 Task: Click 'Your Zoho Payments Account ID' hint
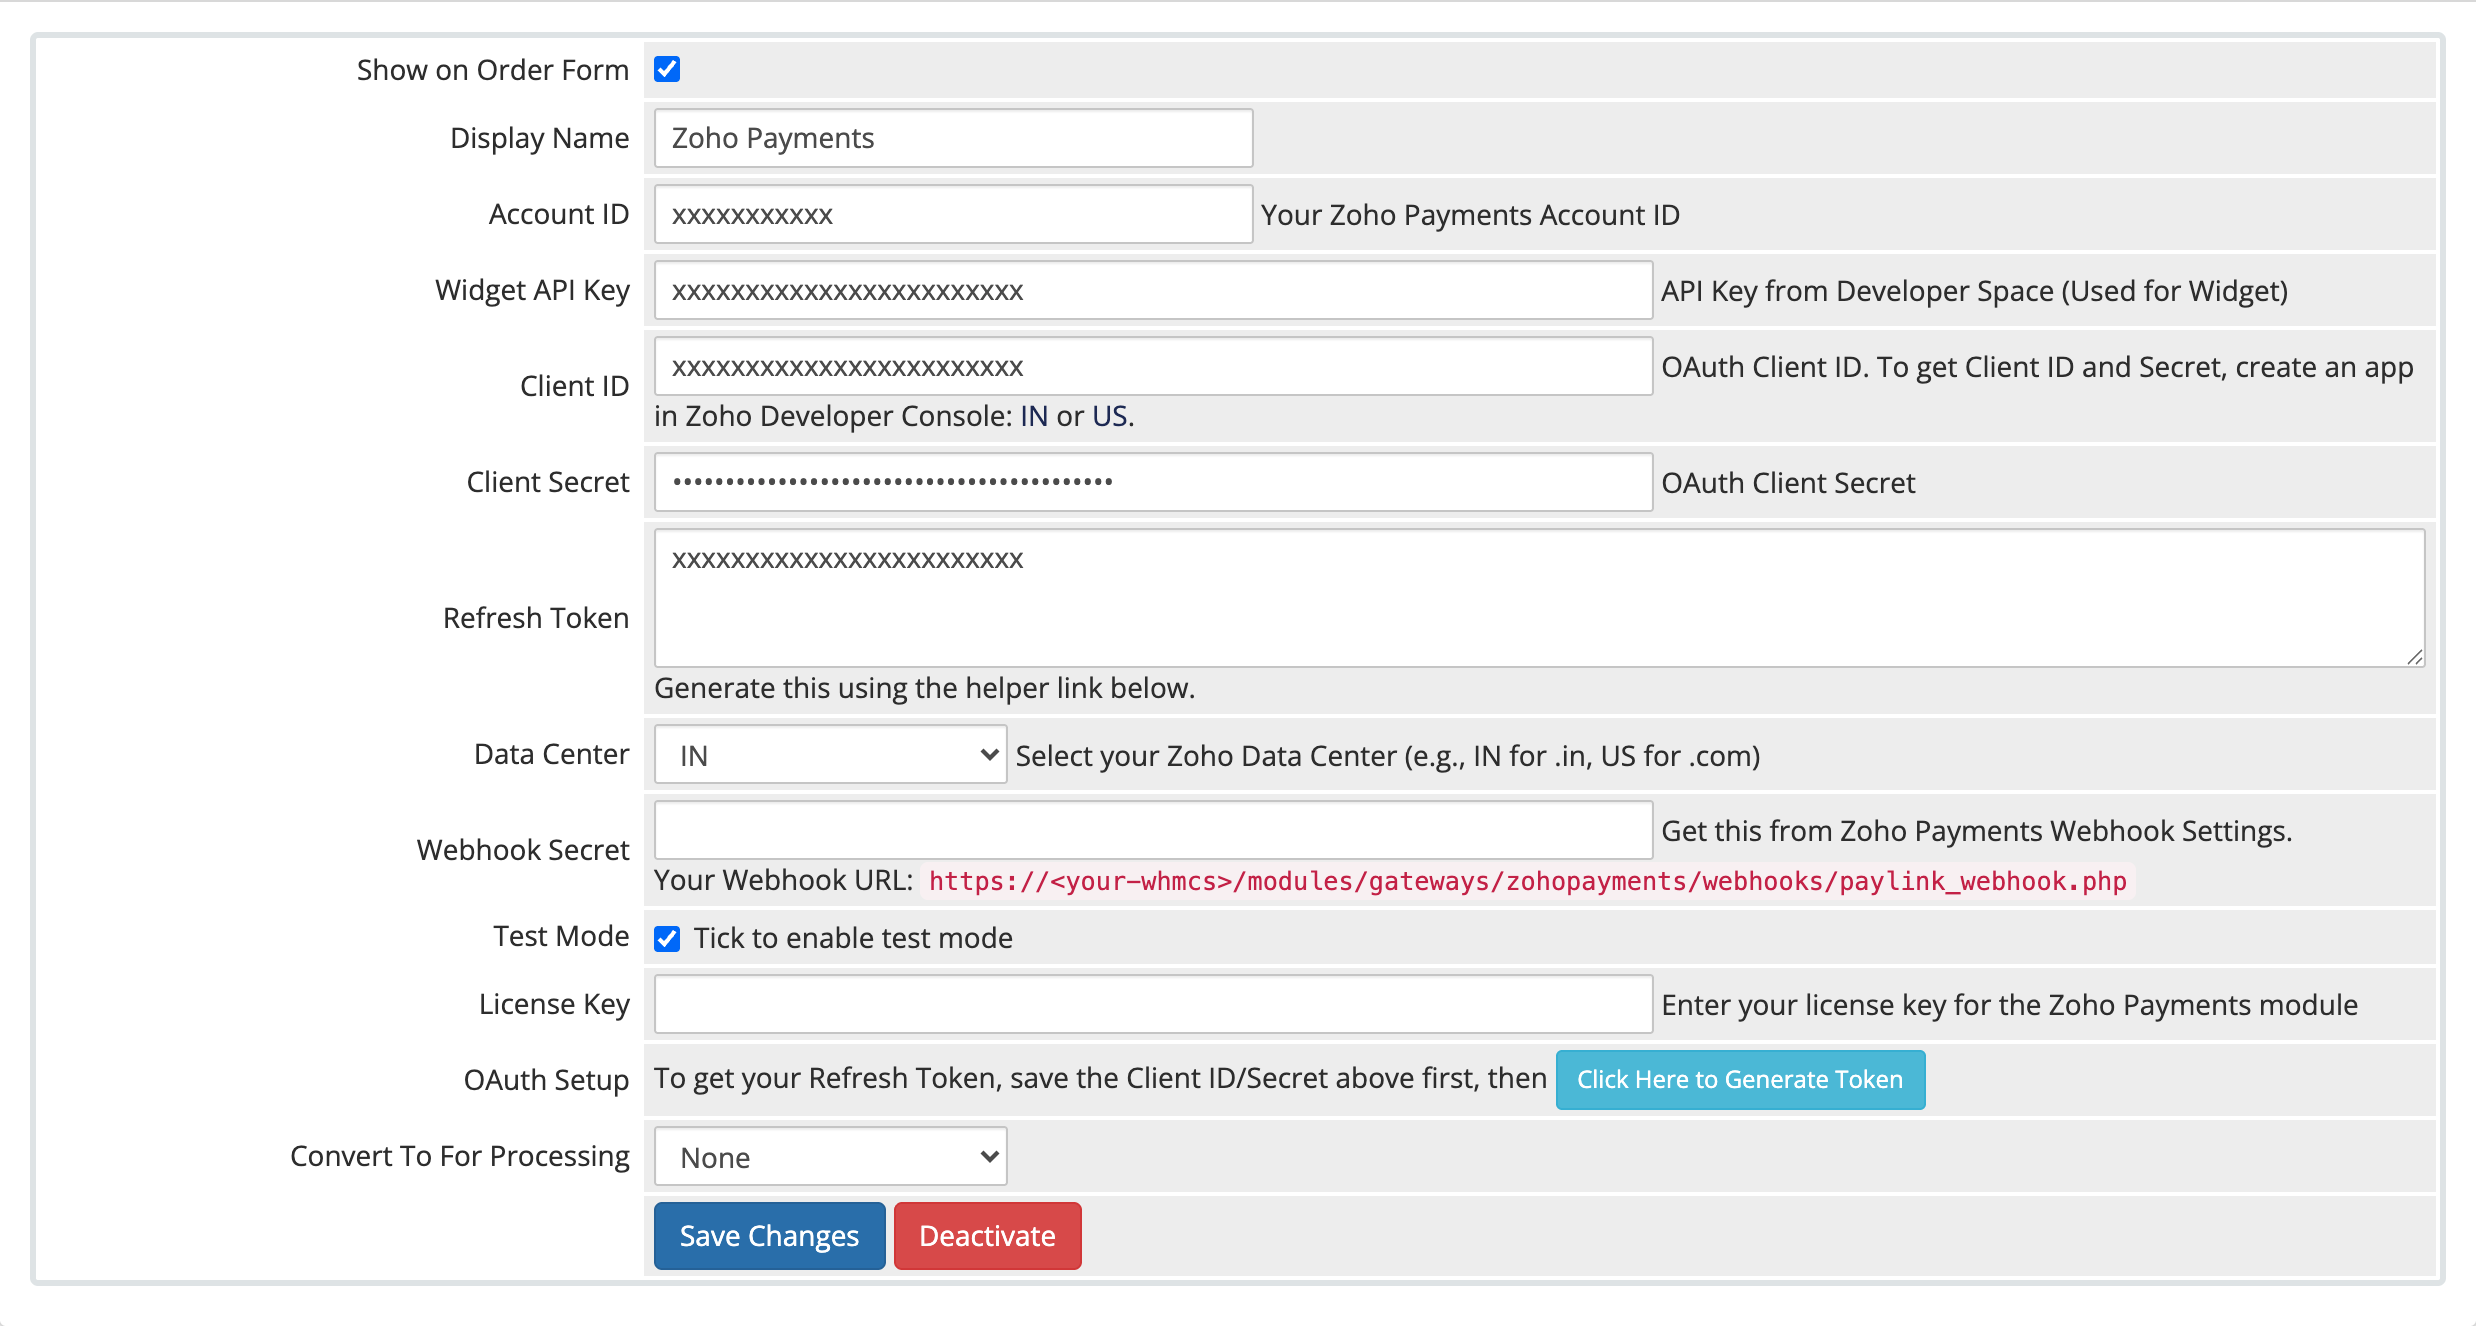(x=1470, y=215)
